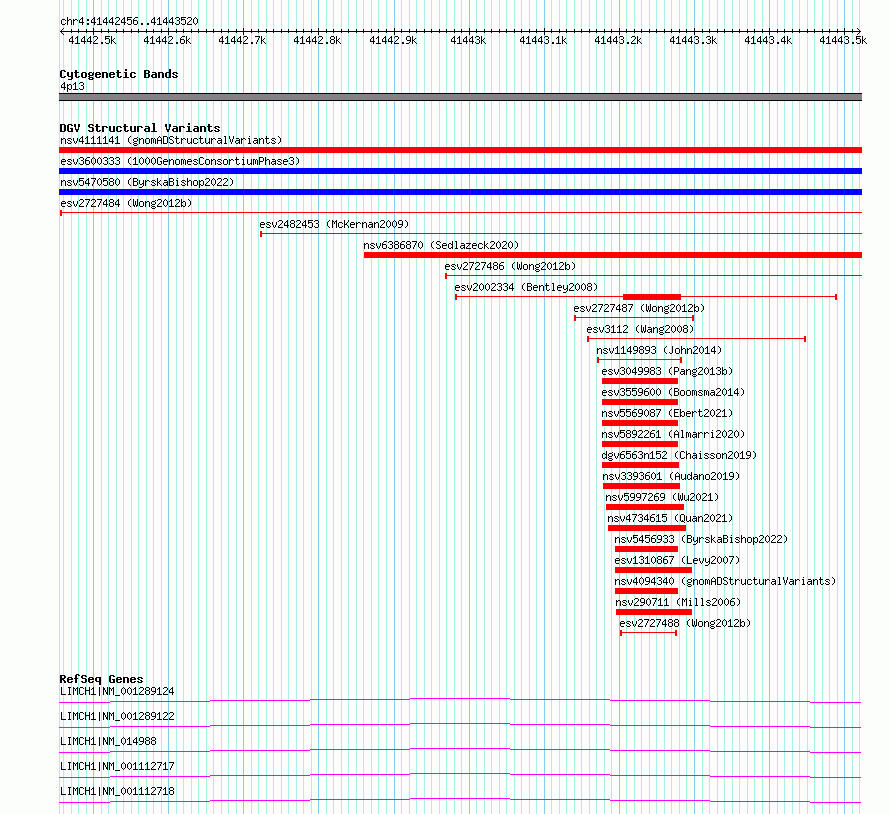This screenshot has width=890, height=814.
Task: Open nsv5456933 ByrskaBishop2022 label
Action: click(x=701, y=539)
